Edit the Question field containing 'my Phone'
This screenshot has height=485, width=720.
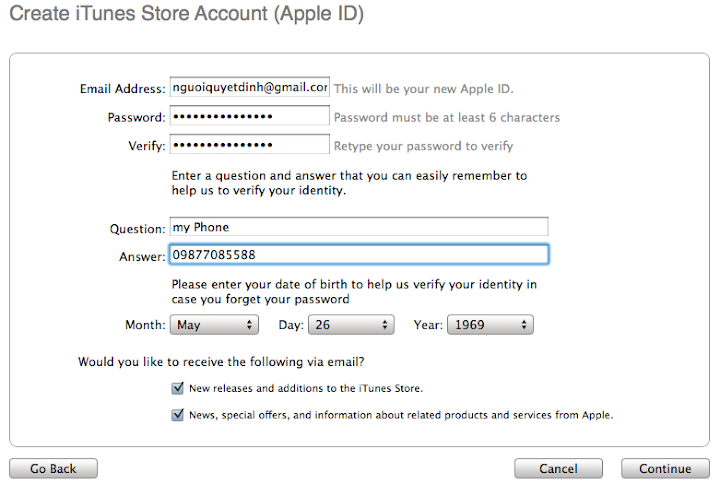359,227
